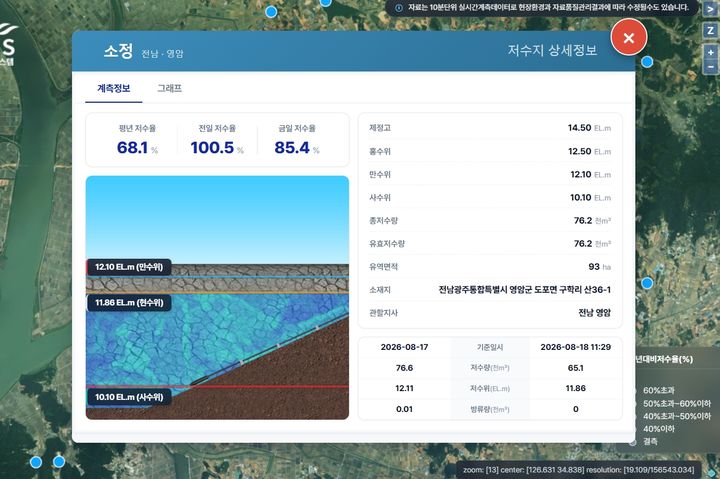This screenshot has width=720, height=479.
Task: Click the 12.10 EL.m (만수위) diagram label
Action: tap(129, 267)
